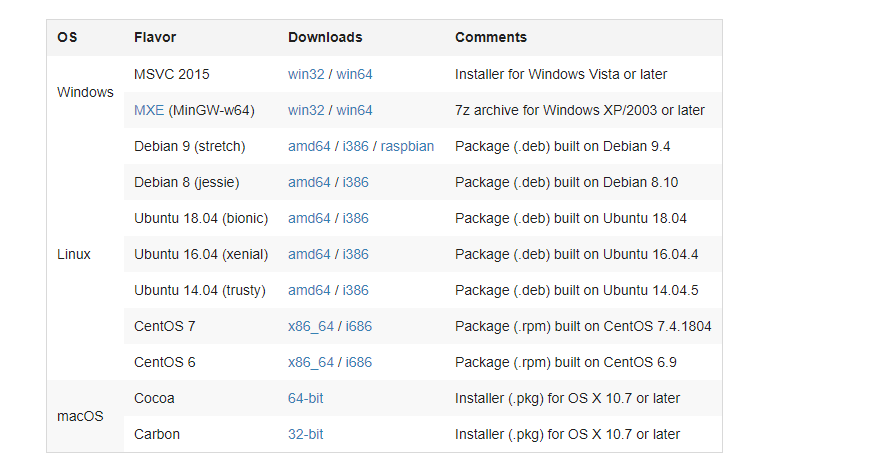Download the macOS Cocoa 64-bit installer
Viewport: 884px width, 474px height.
(x=305, y=398)
